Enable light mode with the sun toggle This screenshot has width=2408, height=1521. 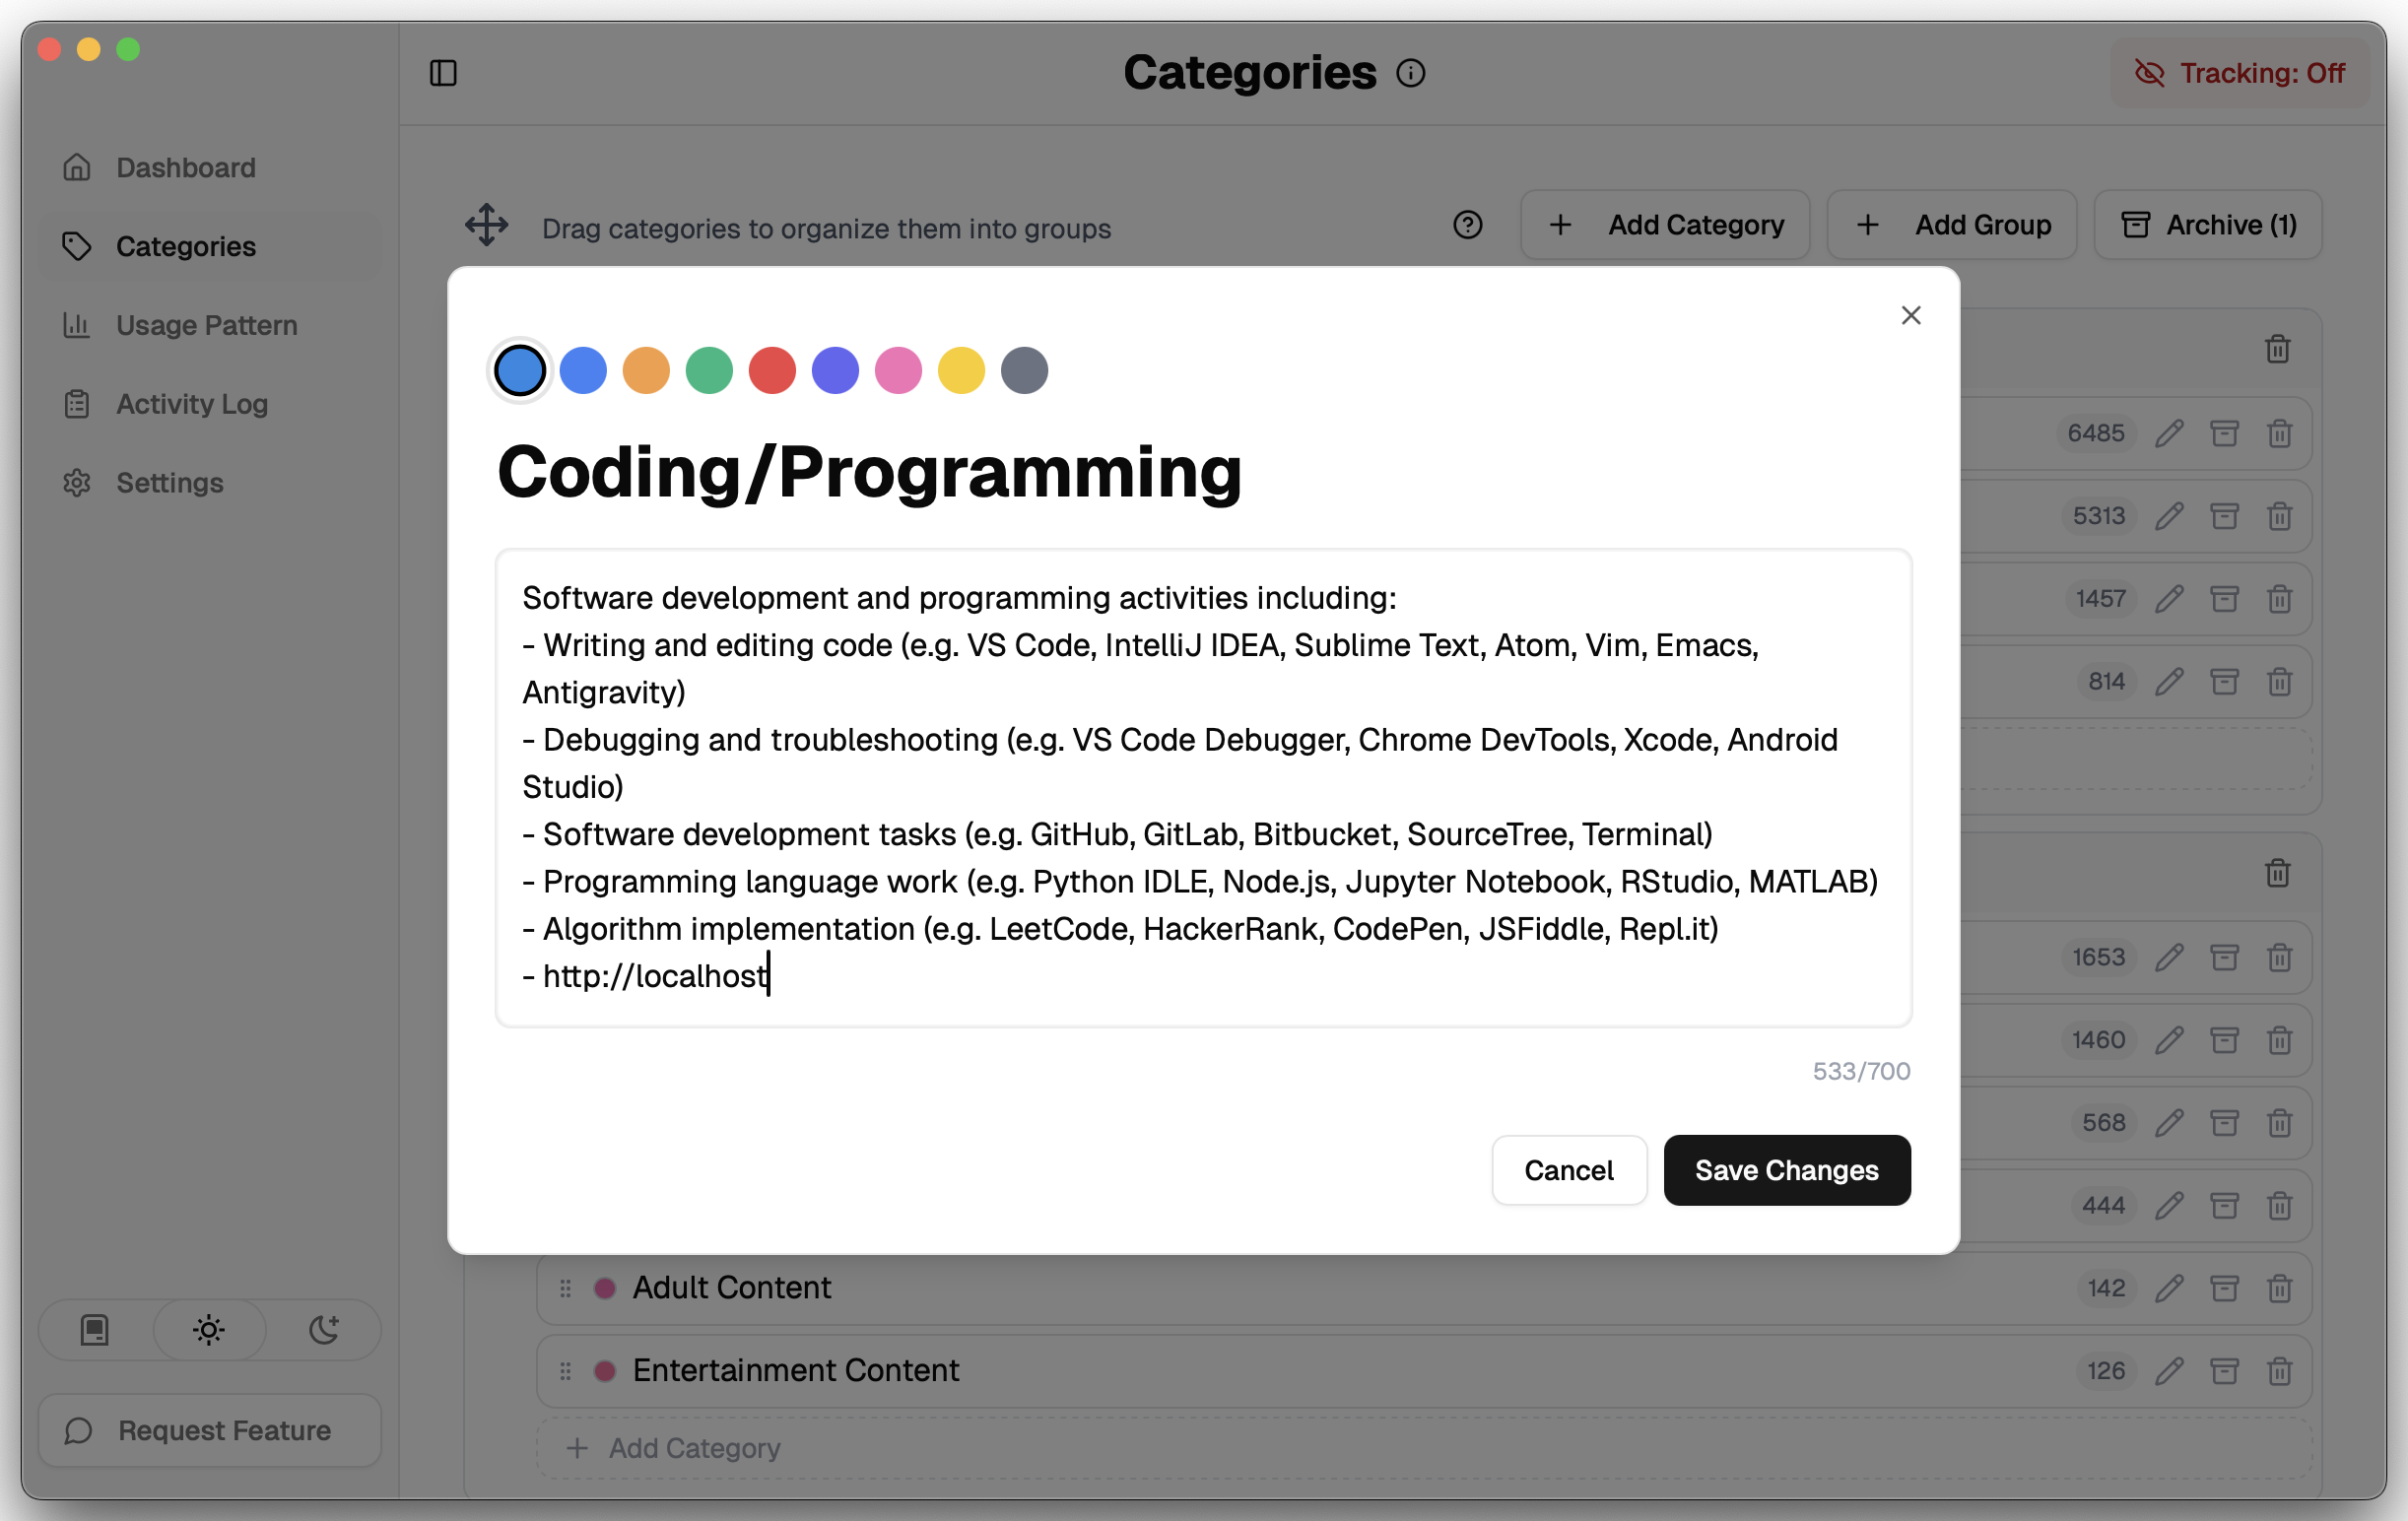tap(208, 1330)
